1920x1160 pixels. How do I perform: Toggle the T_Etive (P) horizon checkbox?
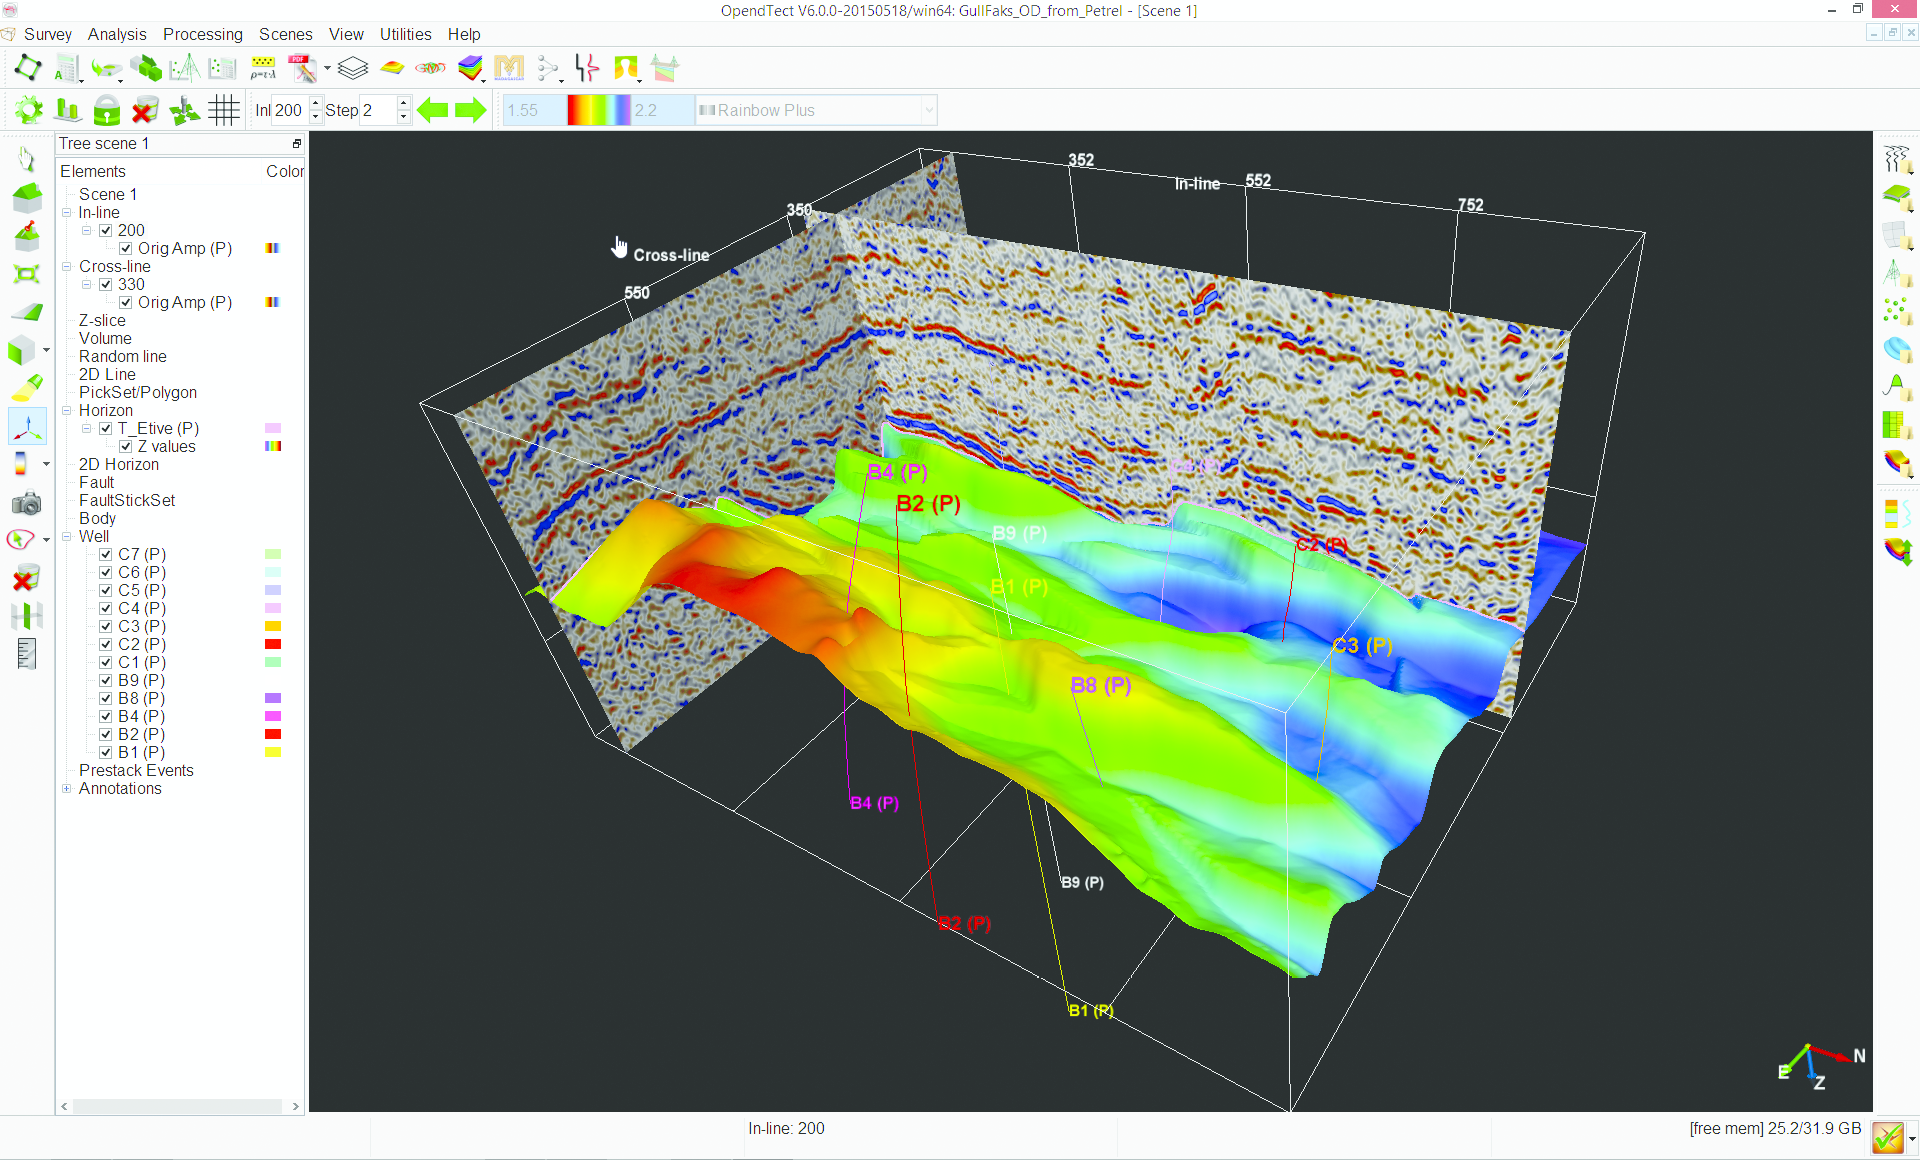(106, 428)
